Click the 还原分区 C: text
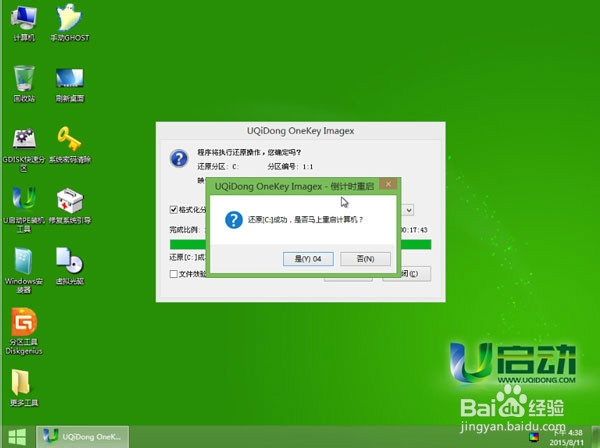This screenshot has height=448, width=600. point(218,166)
